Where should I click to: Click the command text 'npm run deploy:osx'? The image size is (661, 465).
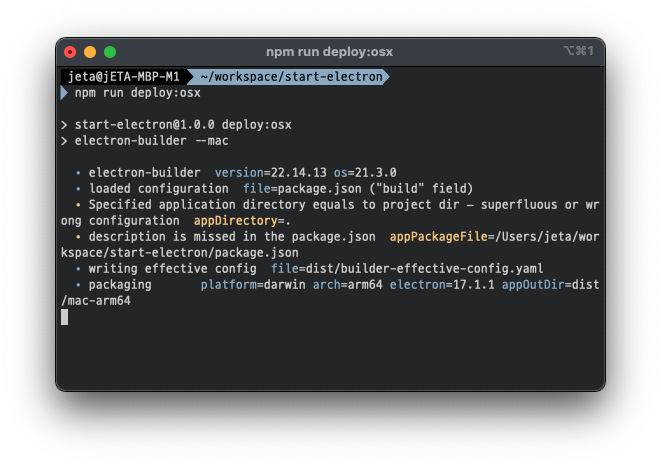(137, 93)
